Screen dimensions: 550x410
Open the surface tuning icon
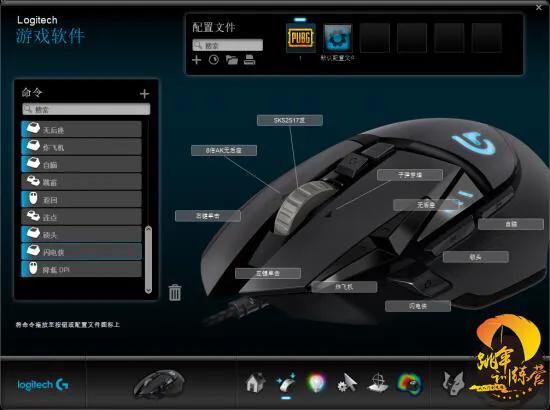coord(378,383)
